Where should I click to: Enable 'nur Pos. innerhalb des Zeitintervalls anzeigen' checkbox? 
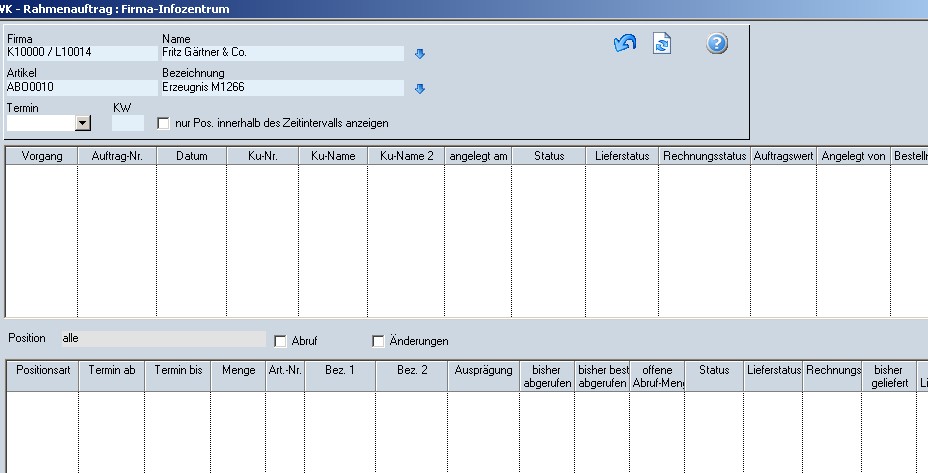point(164,123)
